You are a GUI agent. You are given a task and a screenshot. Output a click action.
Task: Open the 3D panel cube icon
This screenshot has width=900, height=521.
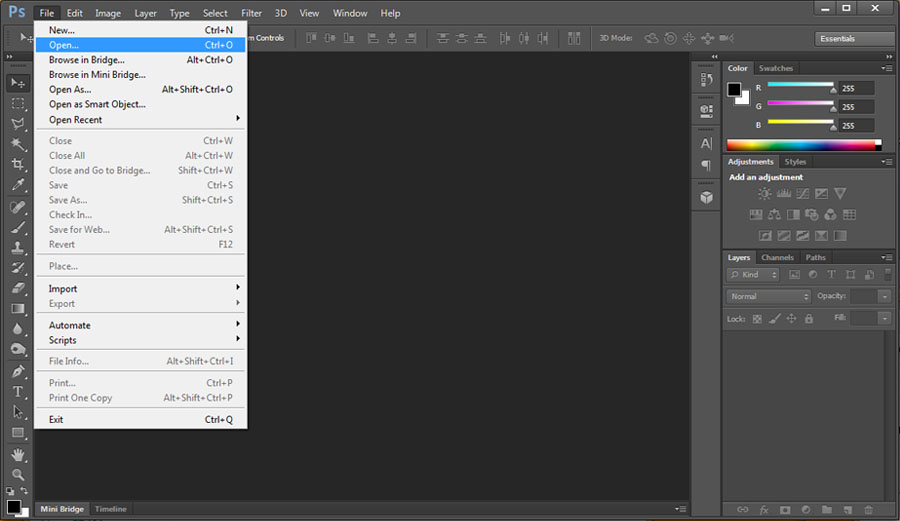[x=706, y=198]
